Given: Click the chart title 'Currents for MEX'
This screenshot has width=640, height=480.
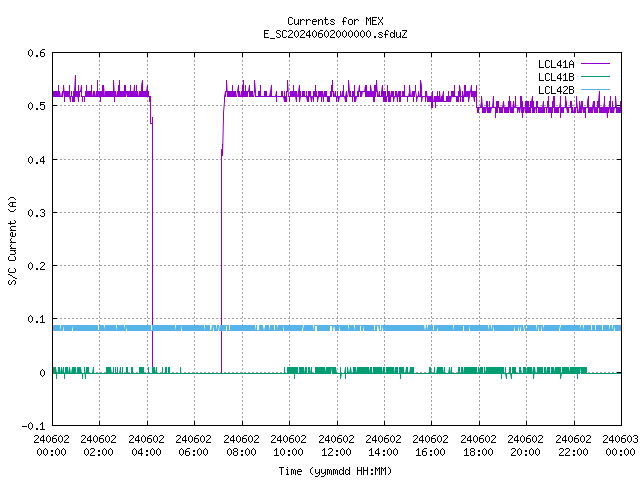Looking at the screenshot, I should [x=335, y=21].
